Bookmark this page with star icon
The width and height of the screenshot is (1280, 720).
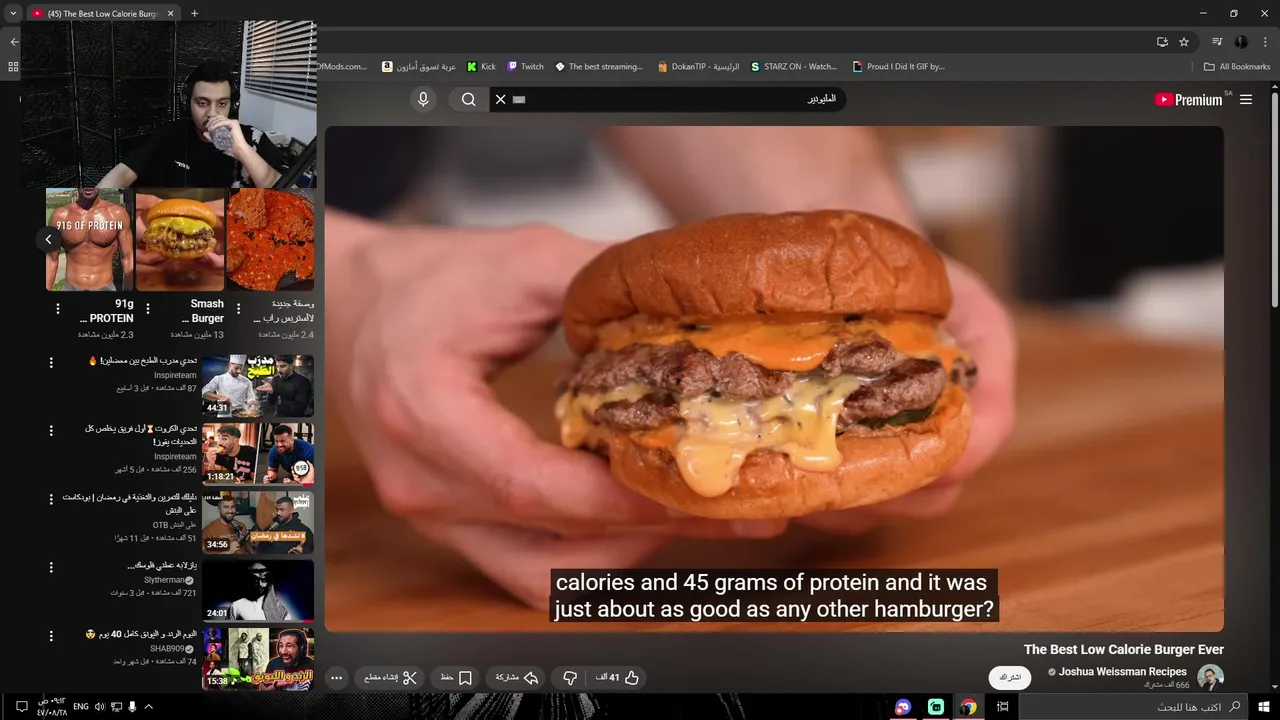tap(1184, 42)
